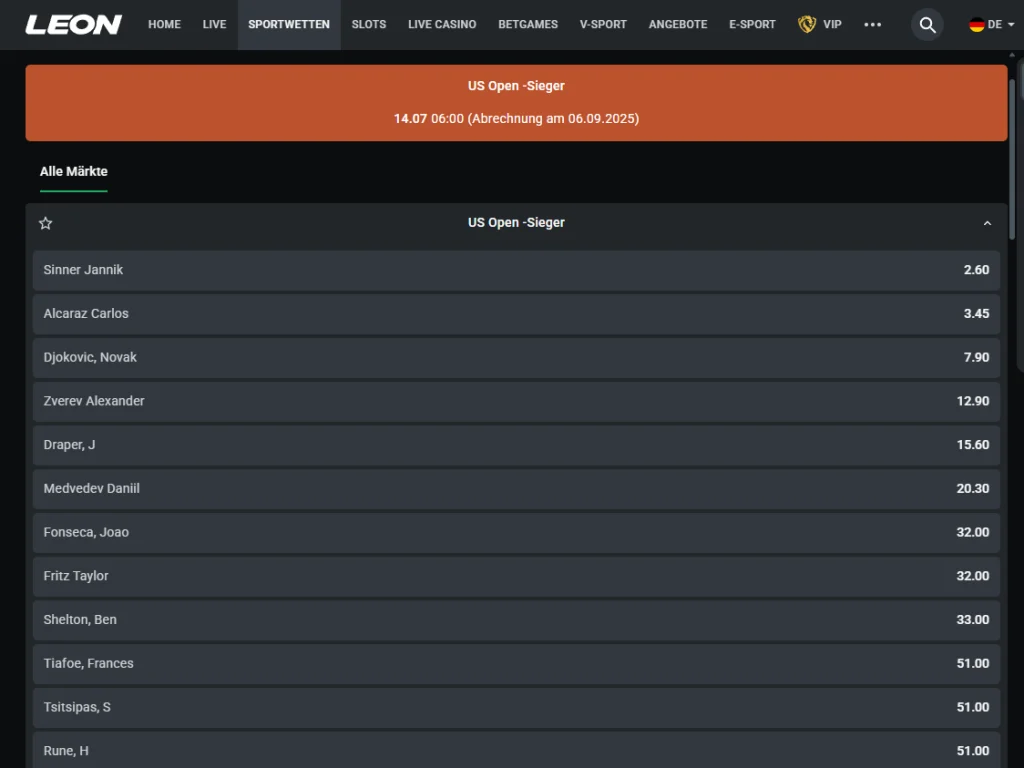Favorite the US Open -Sieger market star
This screenshot has height=768, width=1024.
click(x=45, y=223)
